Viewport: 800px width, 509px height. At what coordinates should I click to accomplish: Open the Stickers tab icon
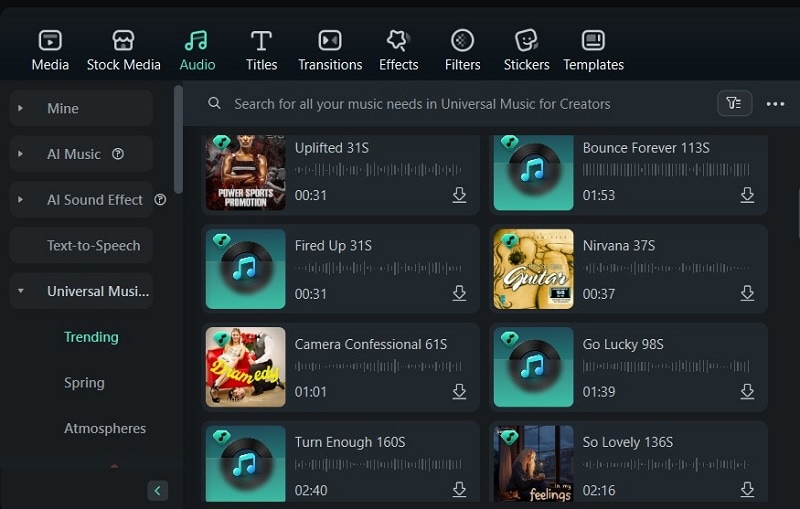[x=526, y=40]
